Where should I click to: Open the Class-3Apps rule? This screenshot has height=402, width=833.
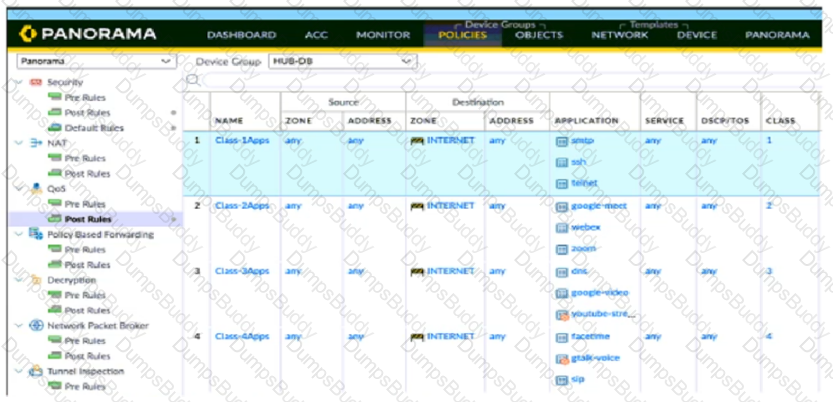242,271
